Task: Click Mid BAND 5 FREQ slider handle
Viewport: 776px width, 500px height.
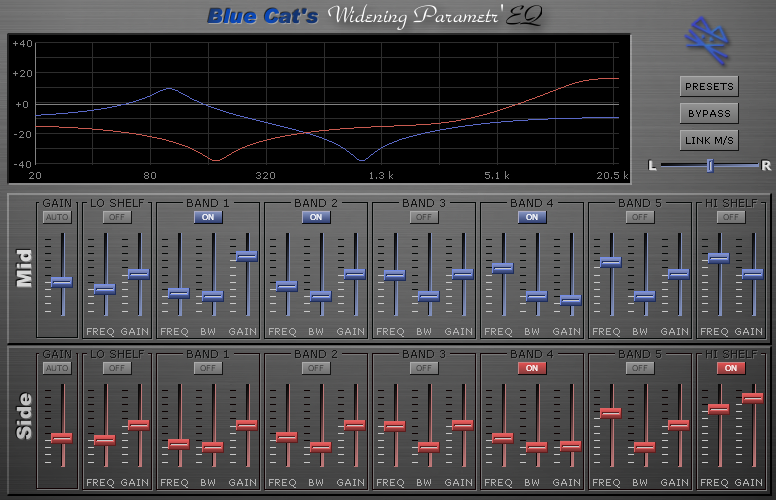Action: (611, 262)
